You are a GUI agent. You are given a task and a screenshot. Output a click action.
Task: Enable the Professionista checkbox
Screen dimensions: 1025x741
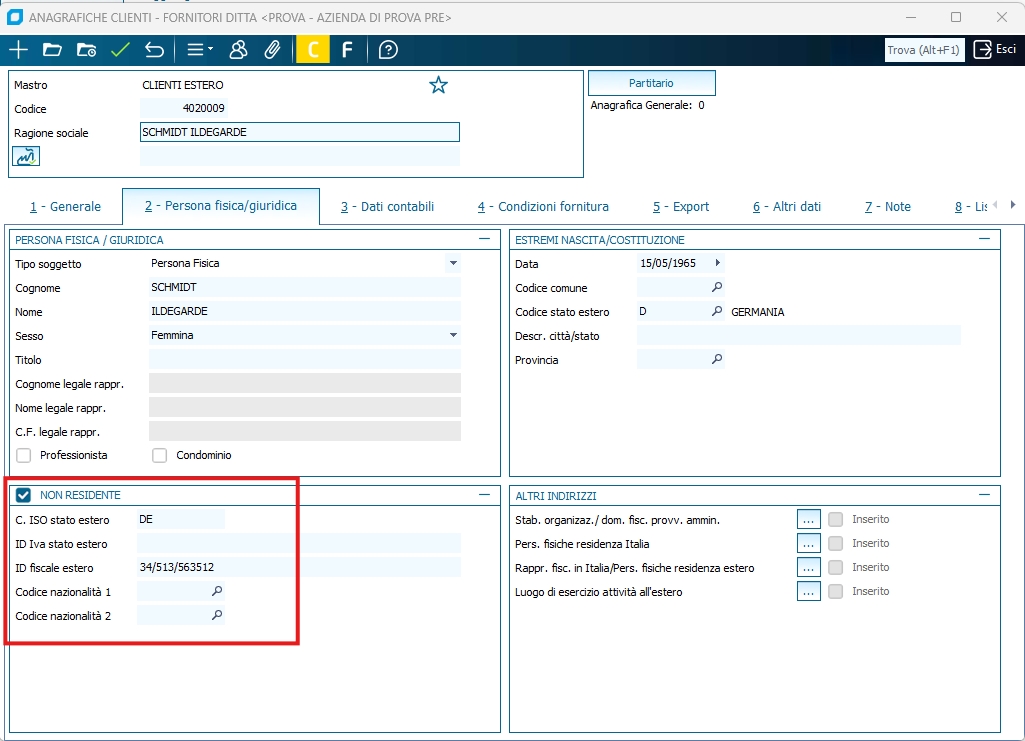24,455
